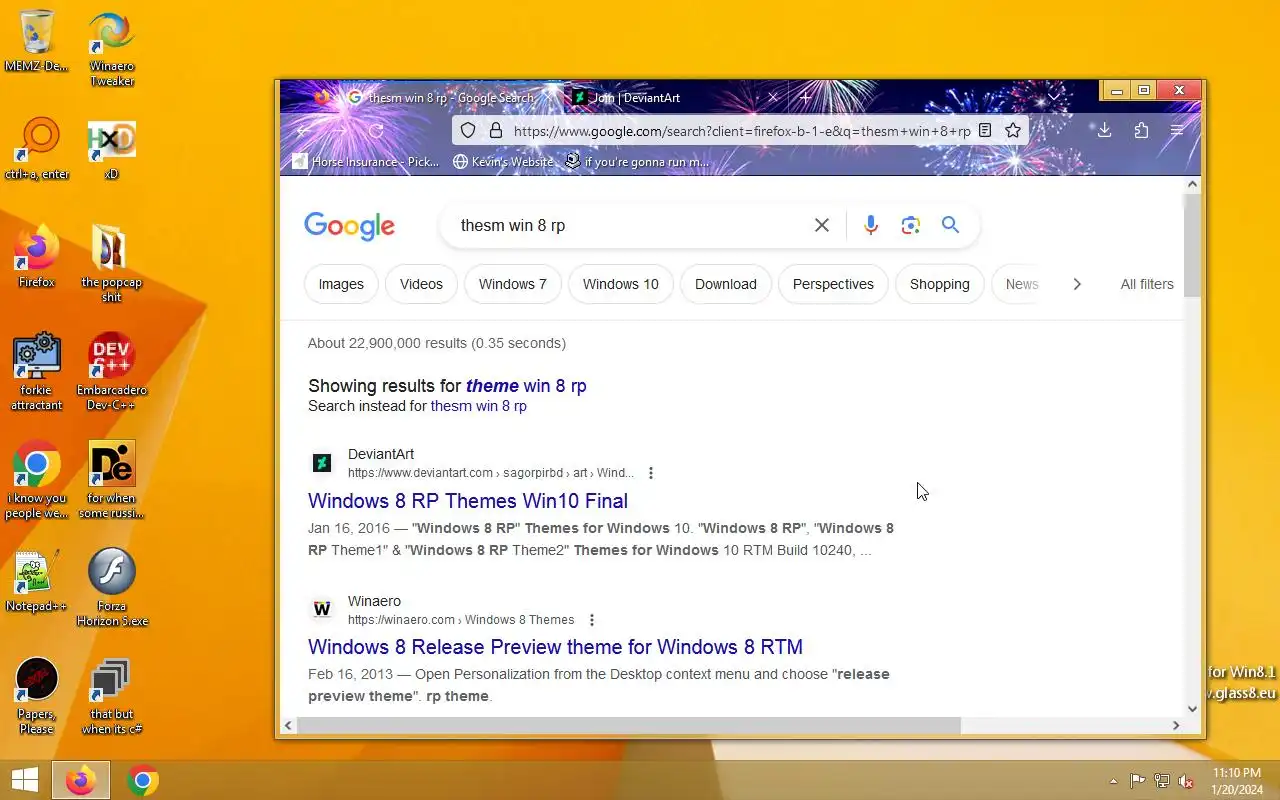The image size is (1280, 800).
Task: Bookmark this page with the star icon
Action: pyautogui.click(x=1013, y=131)
